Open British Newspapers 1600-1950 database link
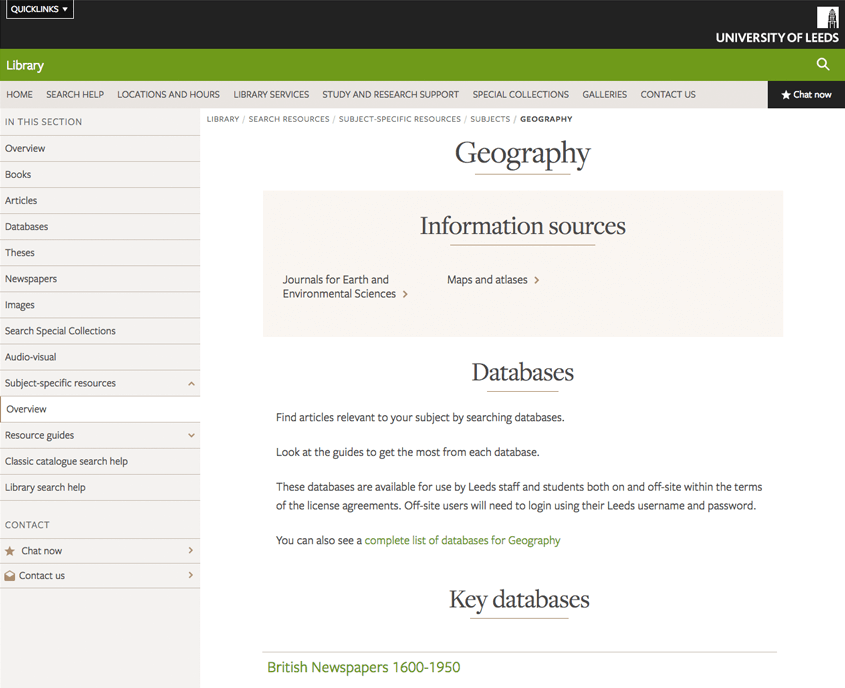This screenshot has width=845, height=688. [x=364, y=668]
